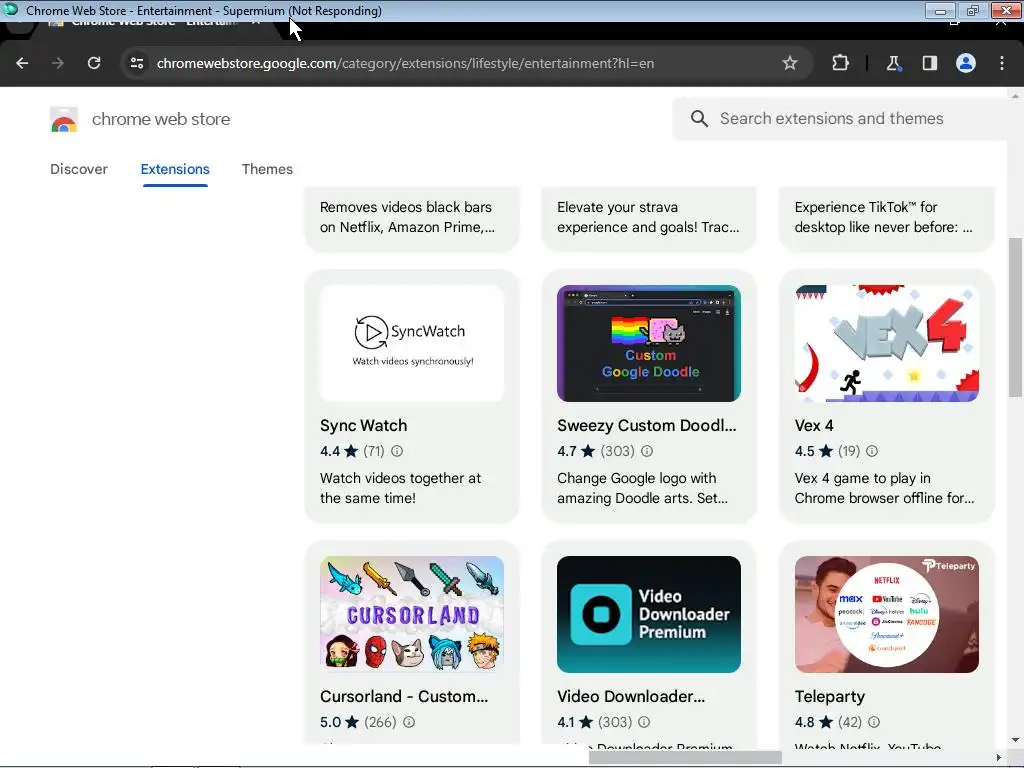Click the 5.0 rating of Cursorland

(x=330, y=722)
